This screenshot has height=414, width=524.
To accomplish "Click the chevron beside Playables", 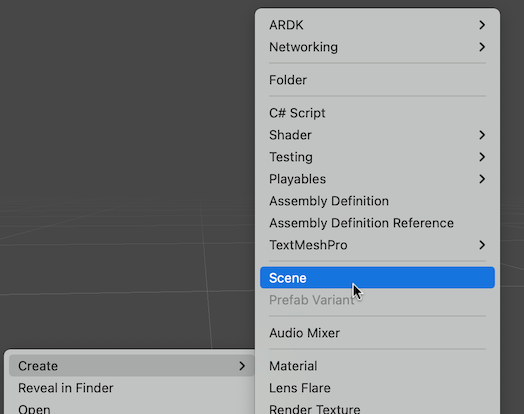I will coord(482,179).
